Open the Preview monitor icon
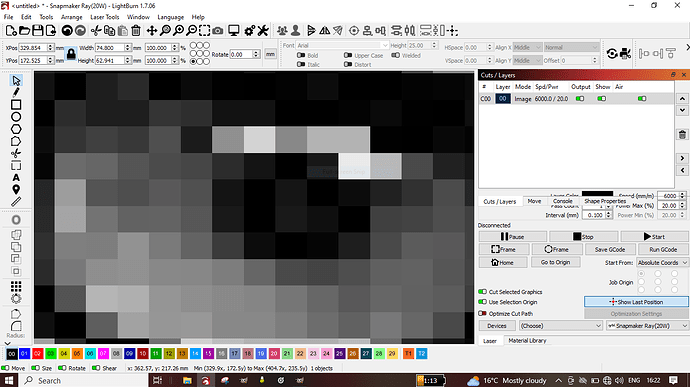This screenshot has width=690, height=387. (x=234, y=31)
